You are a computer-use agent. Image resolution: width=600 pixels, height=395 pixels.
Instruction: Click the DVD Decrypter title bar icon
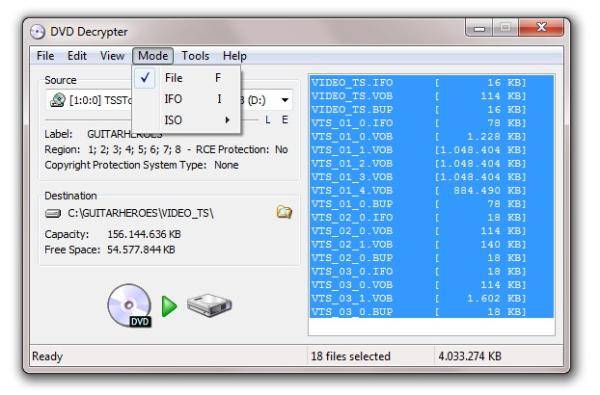click(38, 32)
